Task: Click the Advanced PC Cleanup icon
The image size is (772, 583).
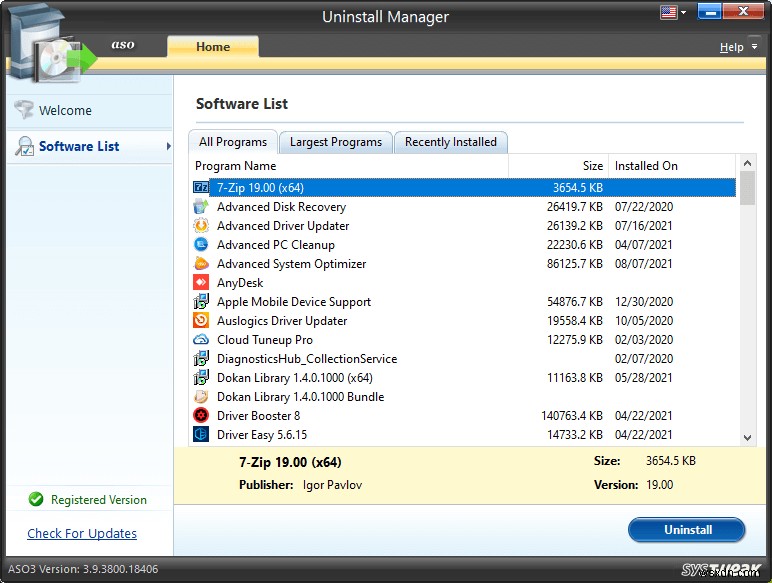Action: [200, 245]
